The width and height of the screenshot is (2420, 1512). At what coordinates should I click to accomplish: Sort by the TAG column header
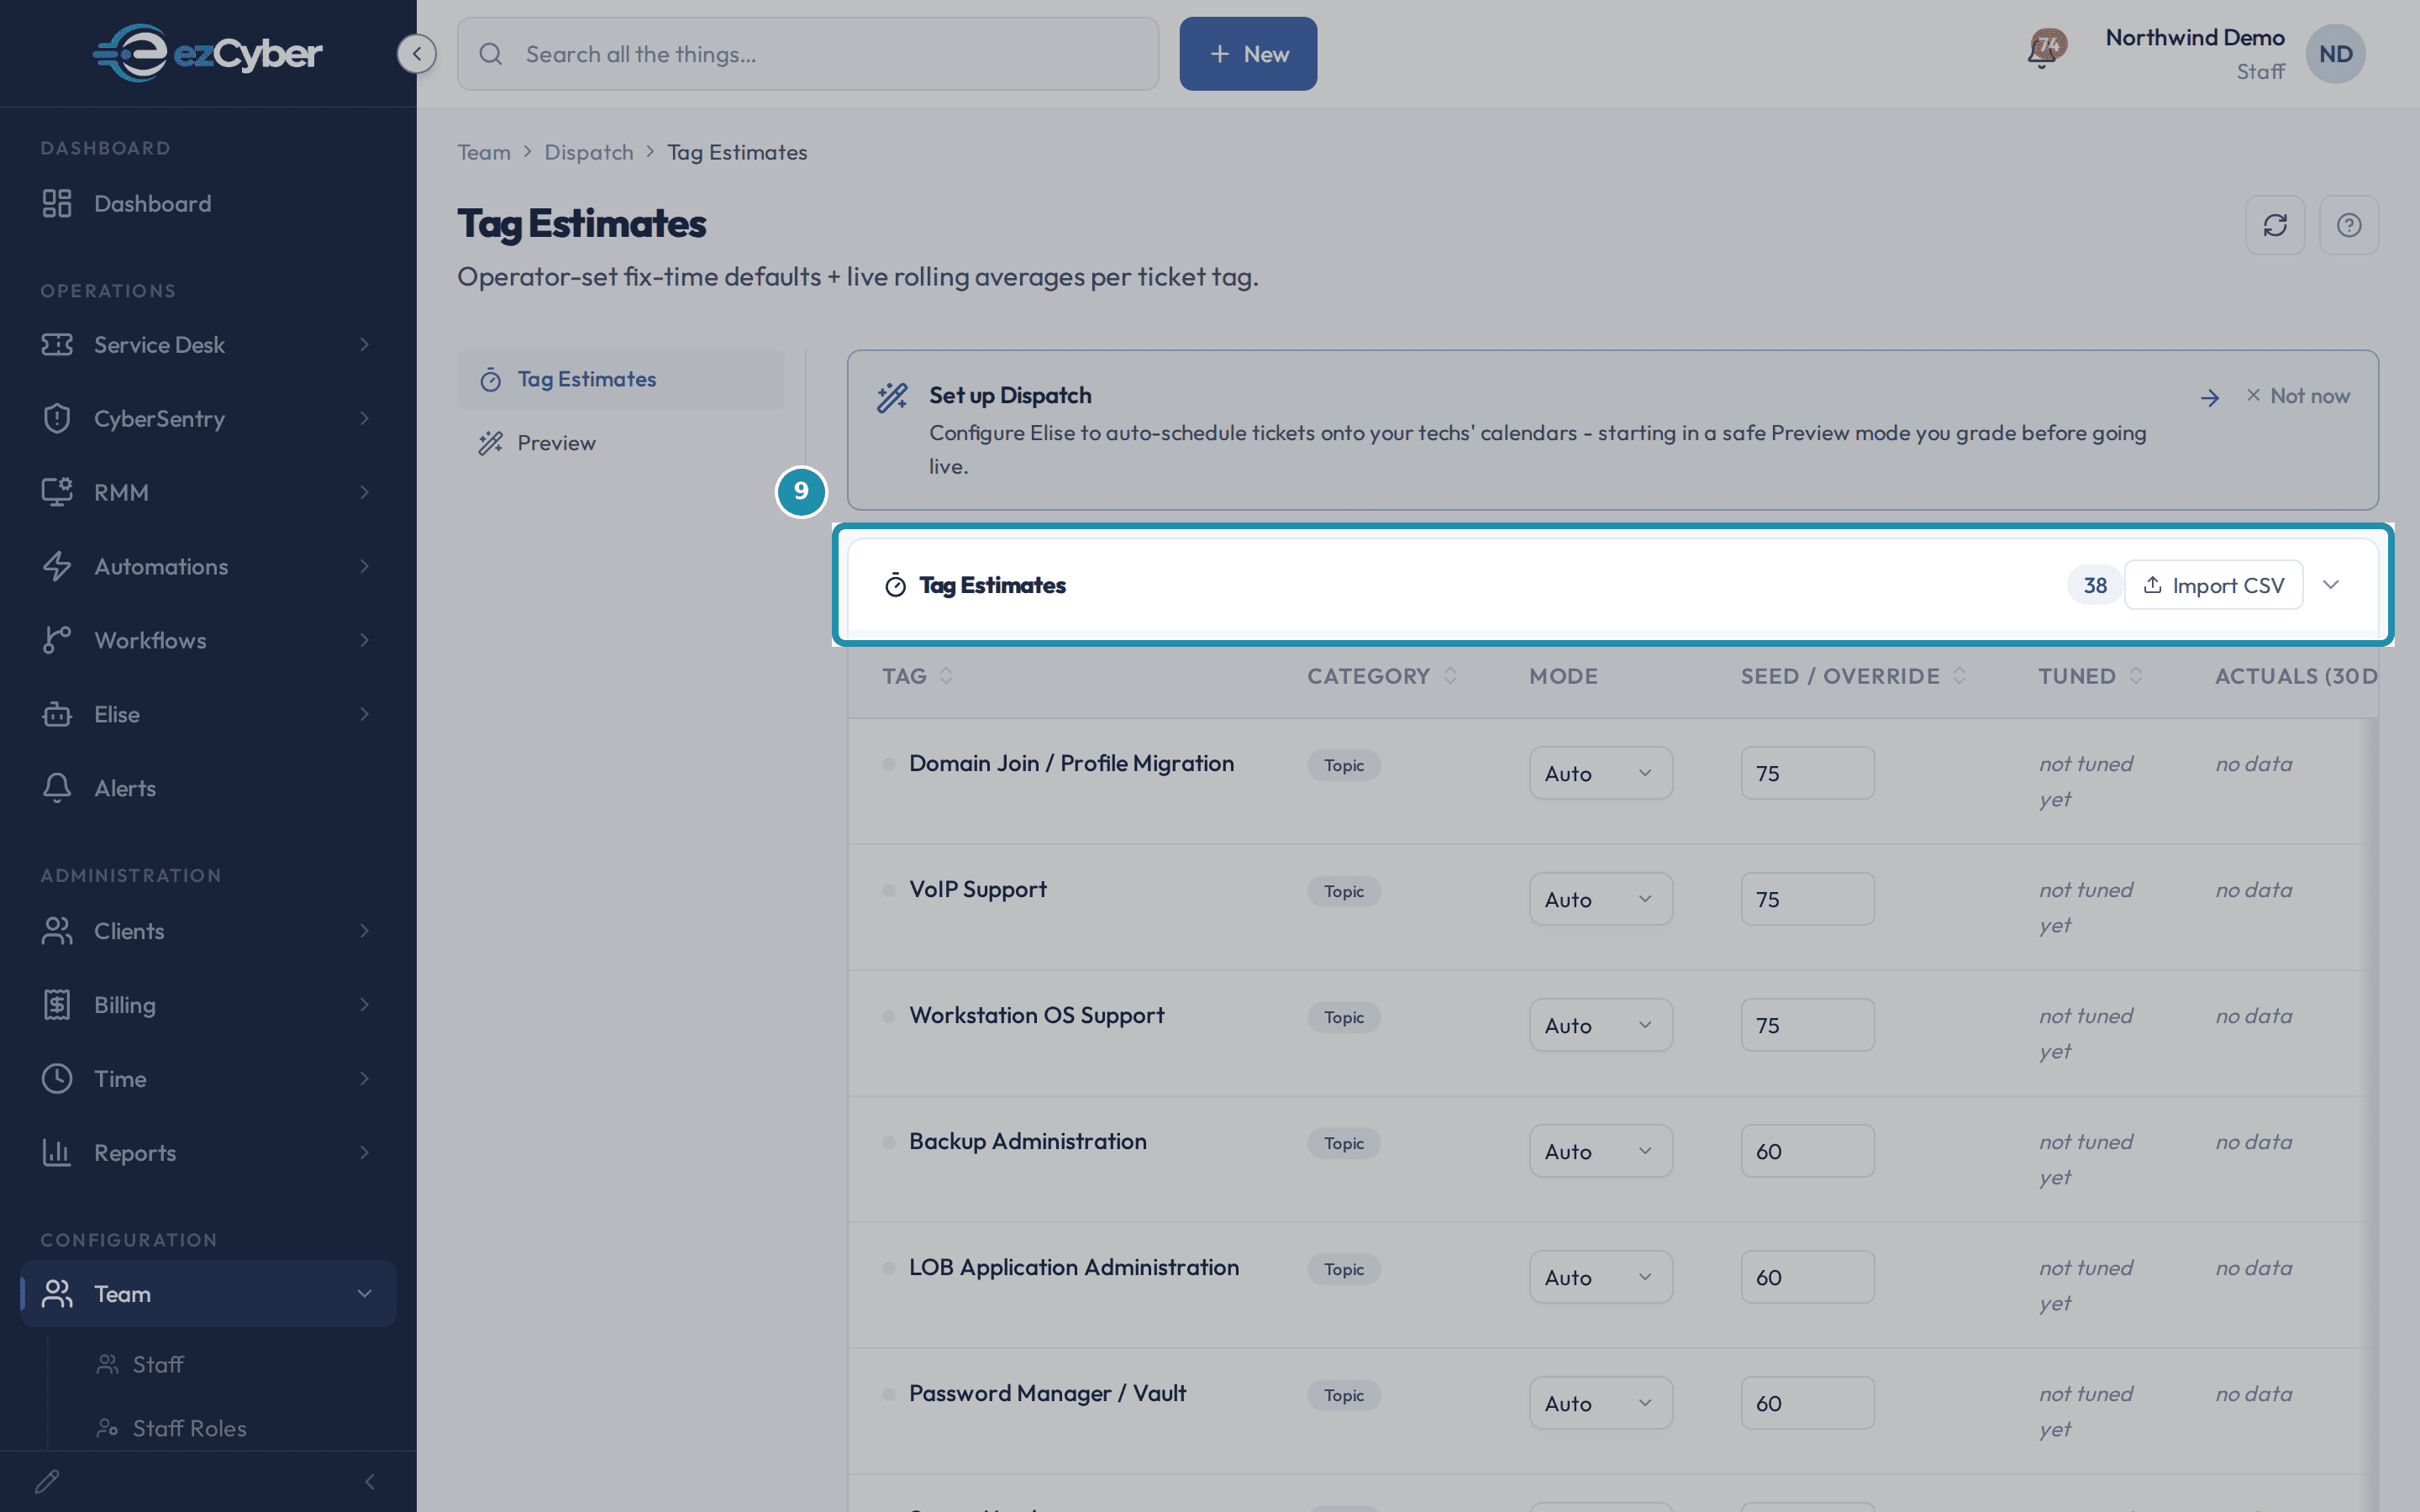click(x=917, y=676)
